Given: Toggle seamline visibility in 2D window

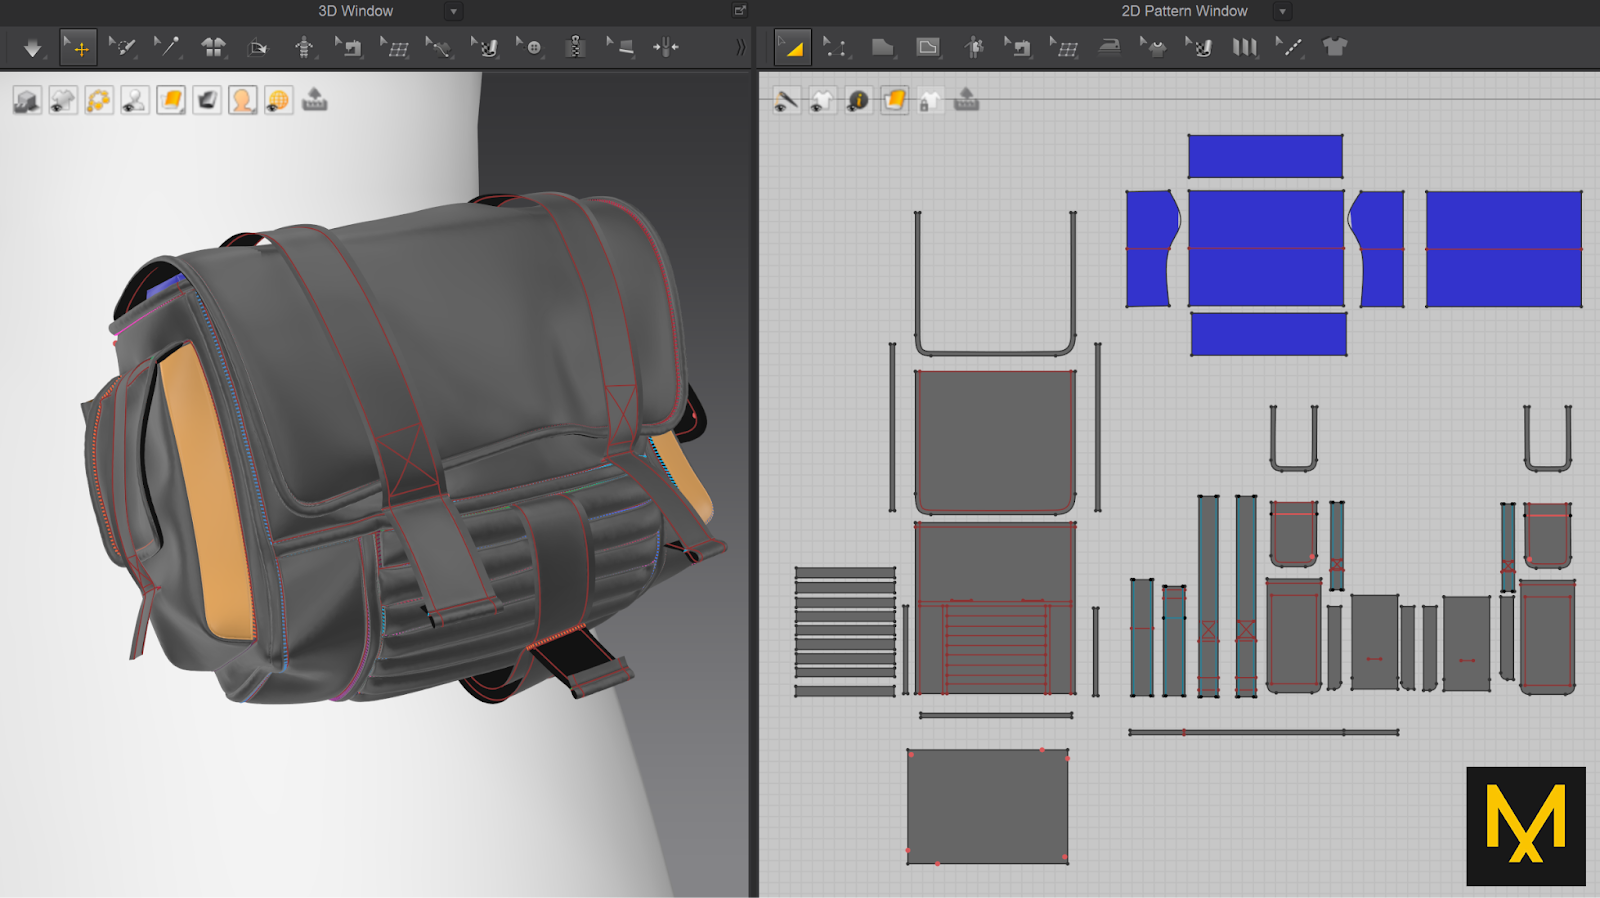Looking at the screenshot, I should tap(786, 100).
